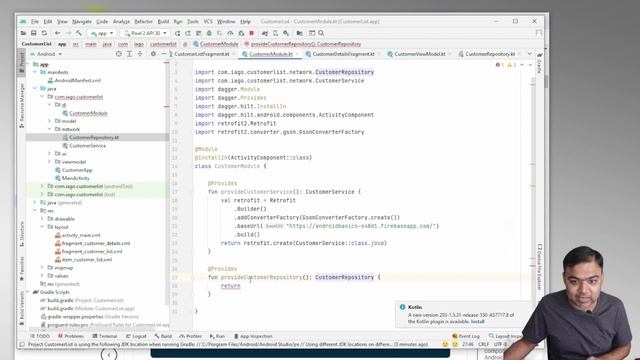Hide the project panel via minus icon
Screen dimensions: 640x360
(x=164, y=54)
